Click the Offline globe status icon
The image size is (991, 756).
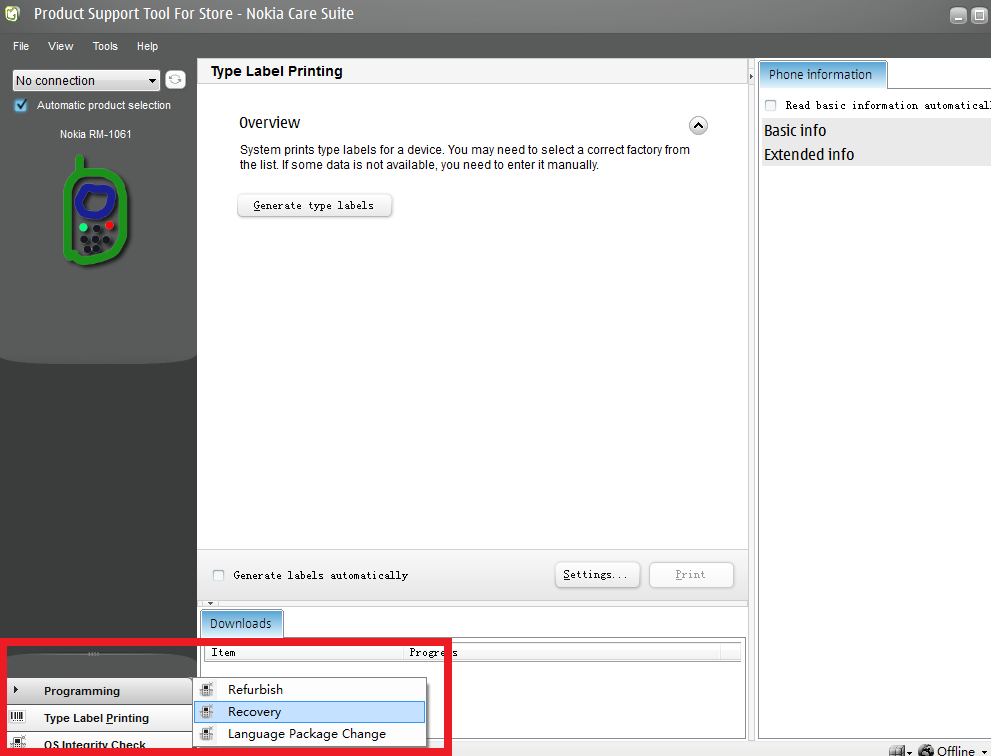point(926,750)
